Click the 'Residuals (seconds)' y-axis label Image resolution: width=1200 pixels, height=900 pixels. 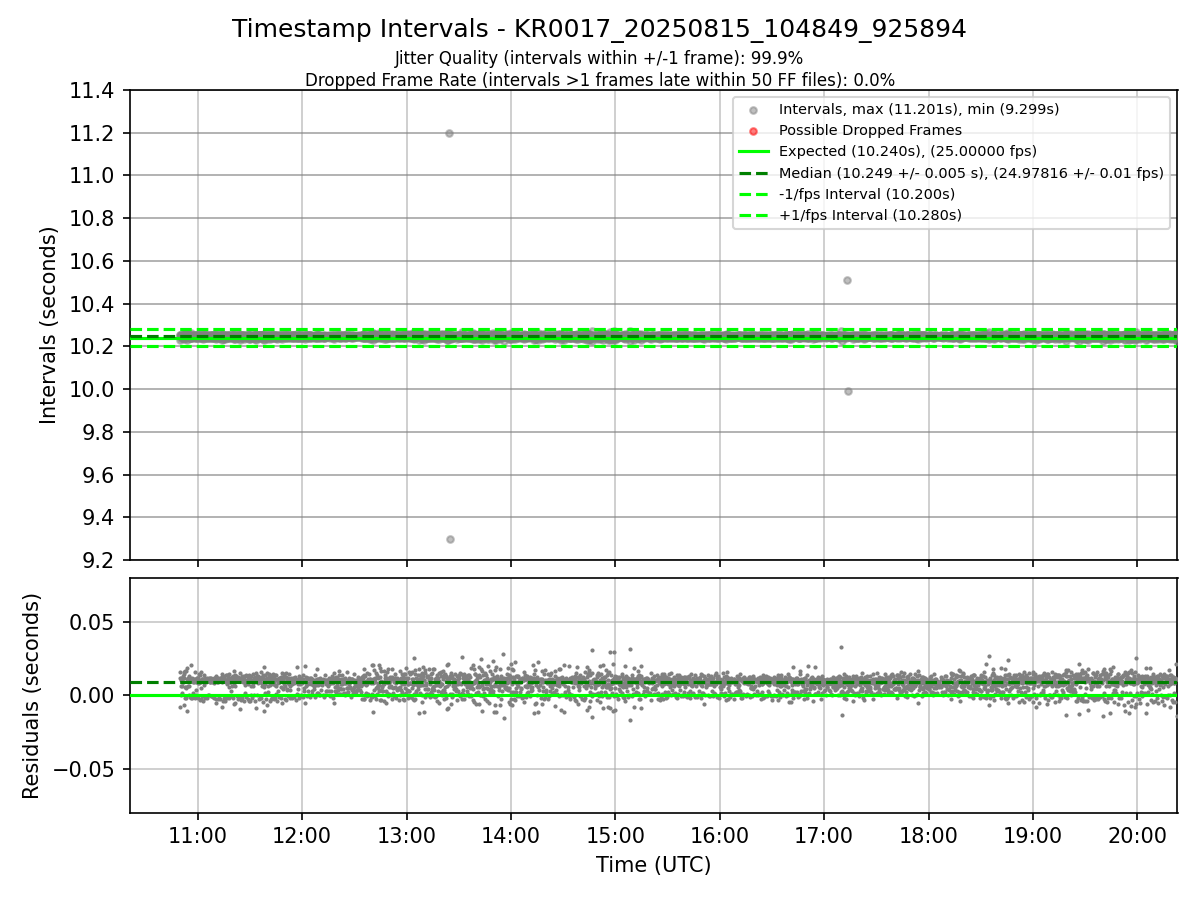click(x=31, y=696)
